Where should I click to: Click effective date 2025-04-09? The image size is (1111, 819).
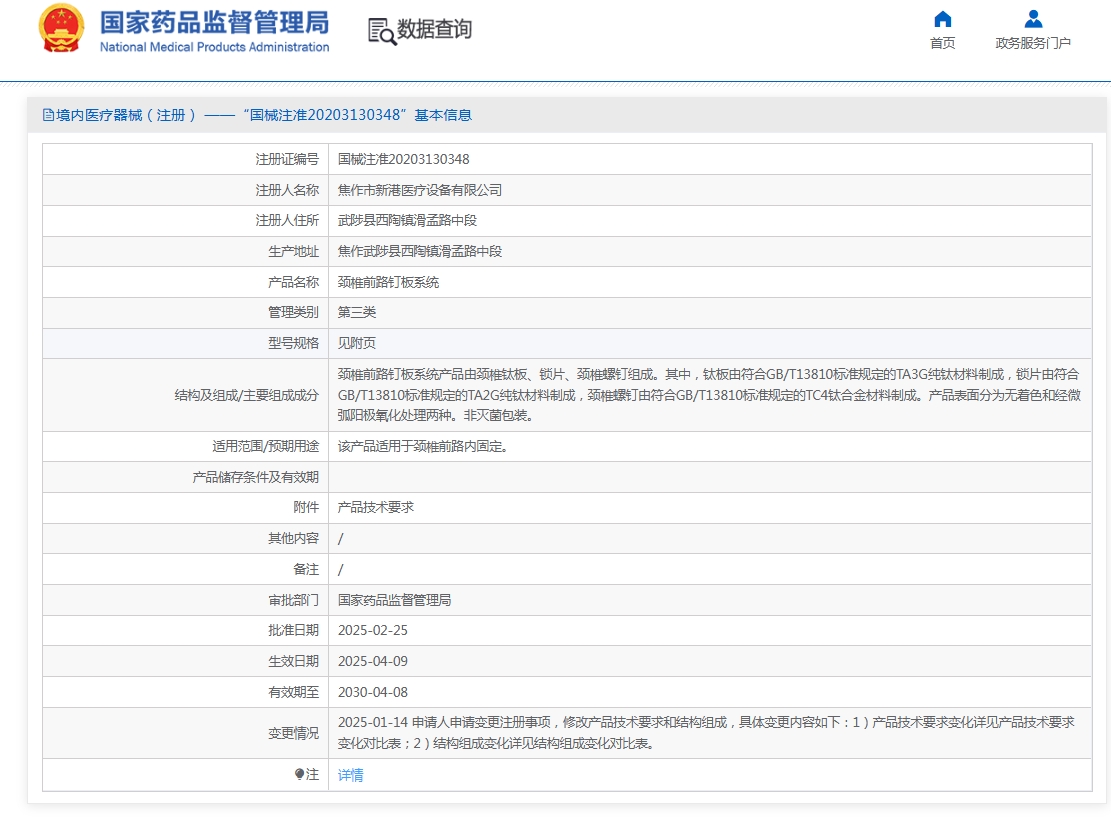(373, 661)
